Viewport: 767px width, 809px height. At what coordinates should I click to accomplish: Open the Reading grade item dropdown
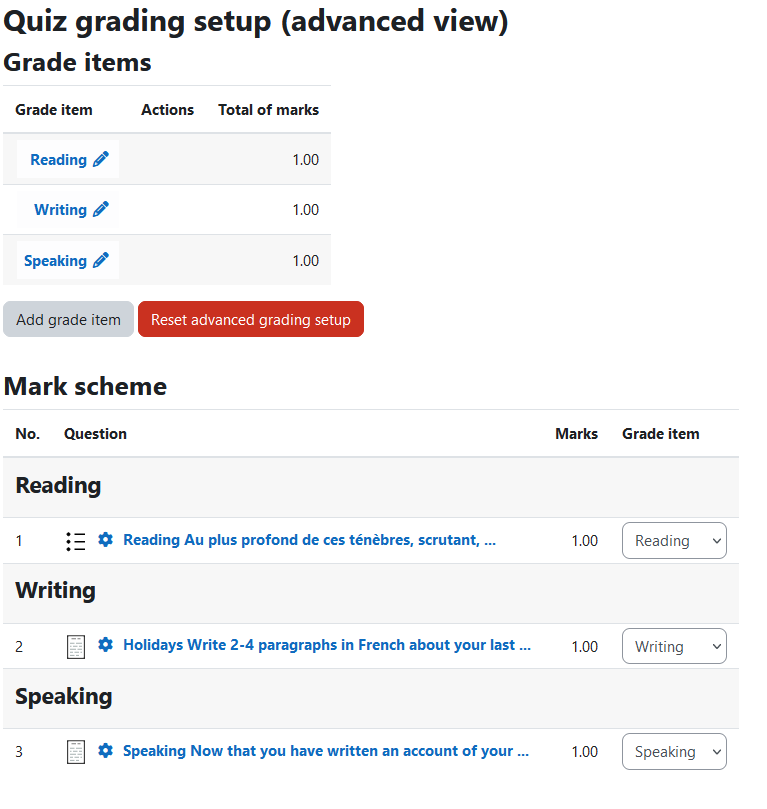(x=674, y=541)
